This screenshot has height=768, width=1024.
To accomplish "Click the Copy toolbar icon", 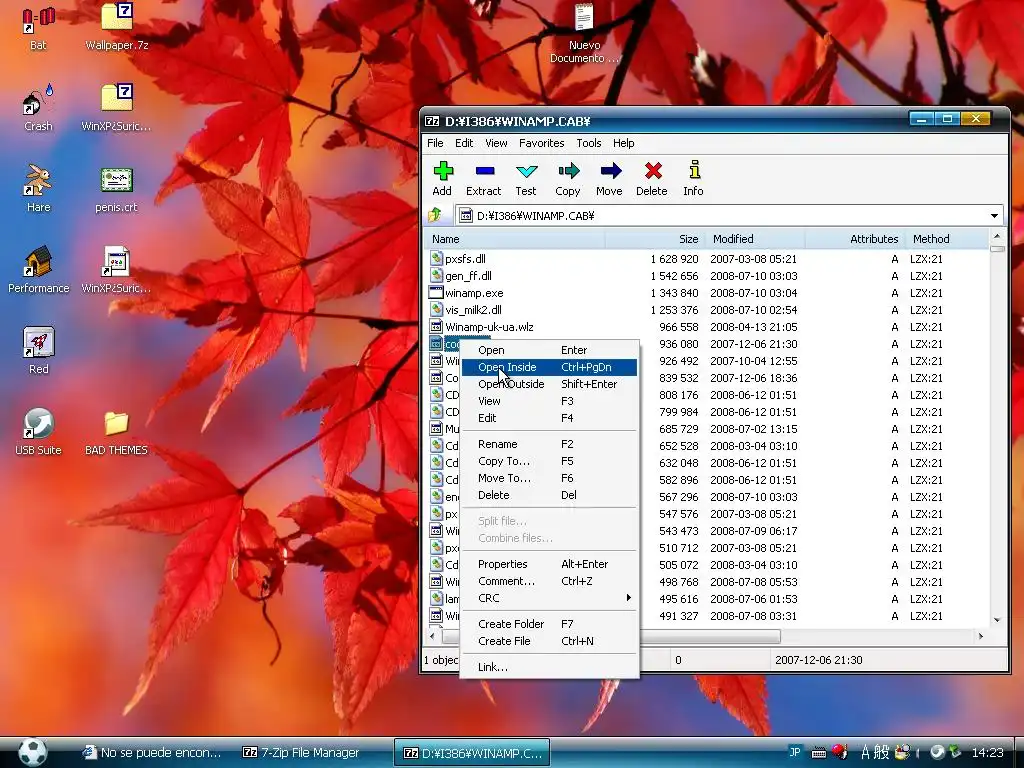I will click(x=568, y=178).
